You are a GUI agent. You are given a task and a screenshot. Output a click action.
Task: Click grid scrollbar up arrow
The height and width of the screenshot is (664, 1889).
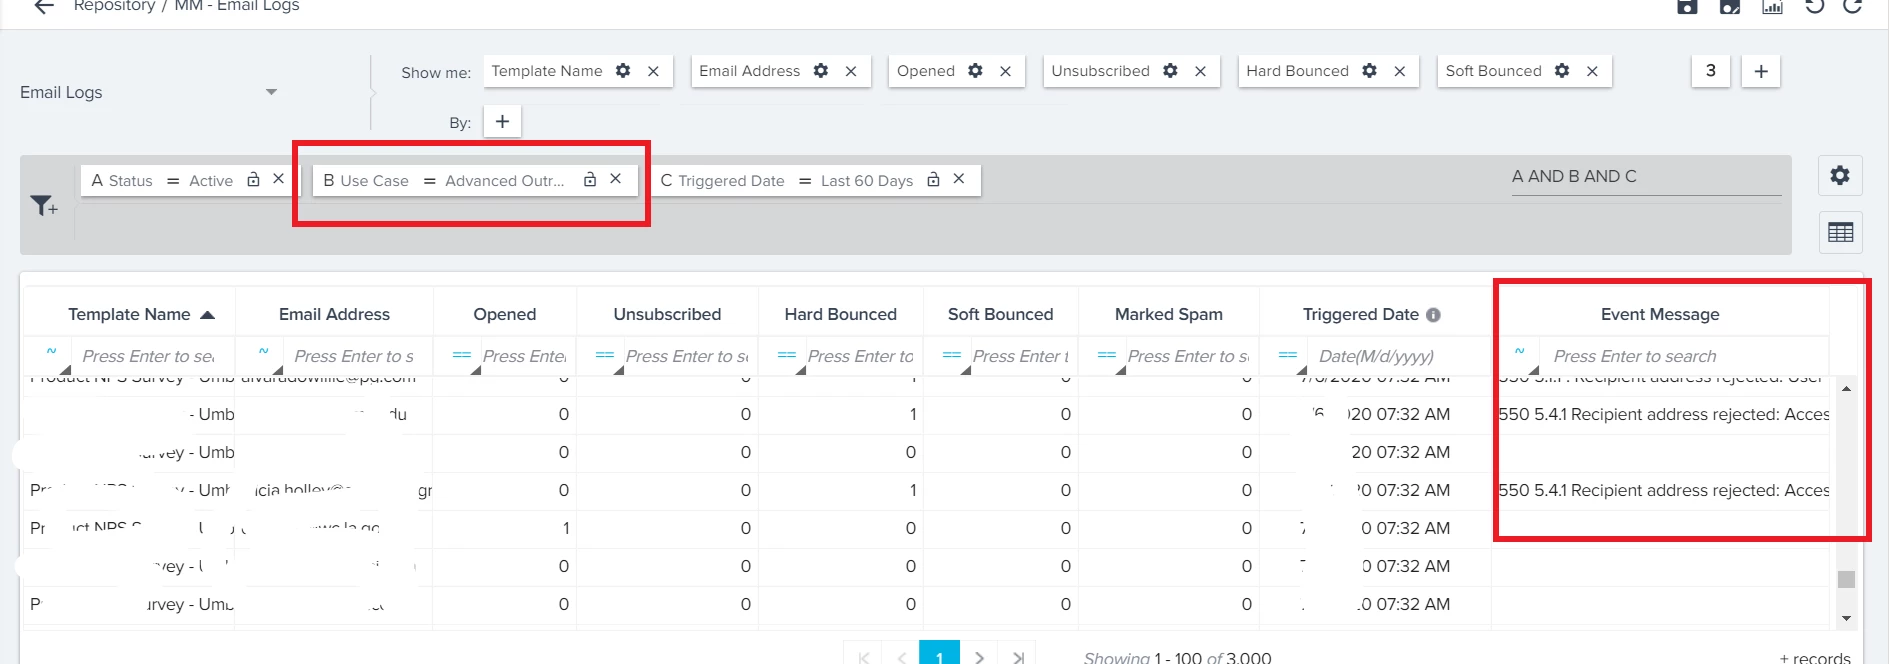(x=1846, y=388)
